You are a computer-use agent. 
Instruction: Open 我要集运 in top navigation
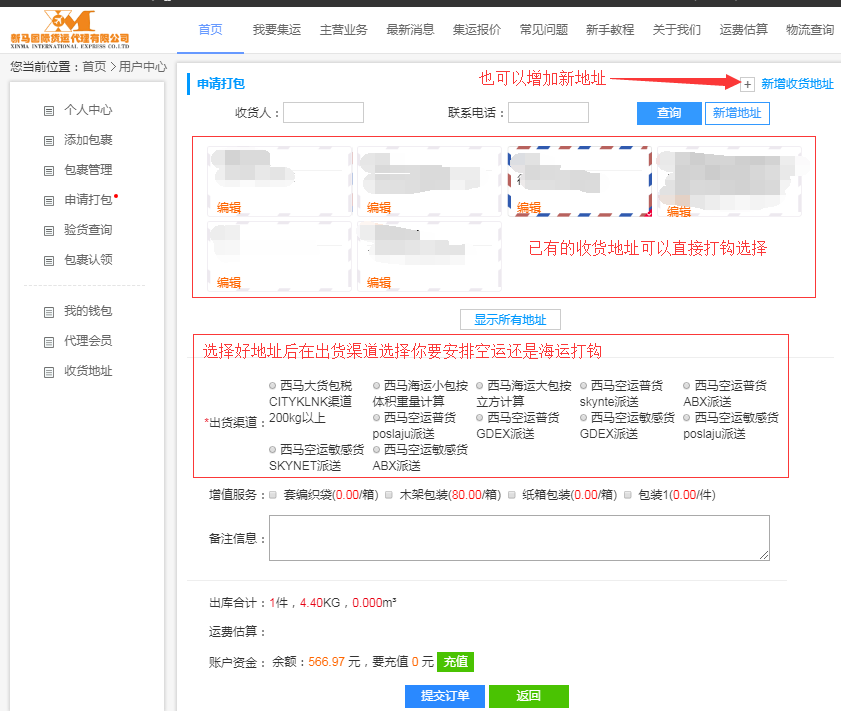[x=277, y=29]
